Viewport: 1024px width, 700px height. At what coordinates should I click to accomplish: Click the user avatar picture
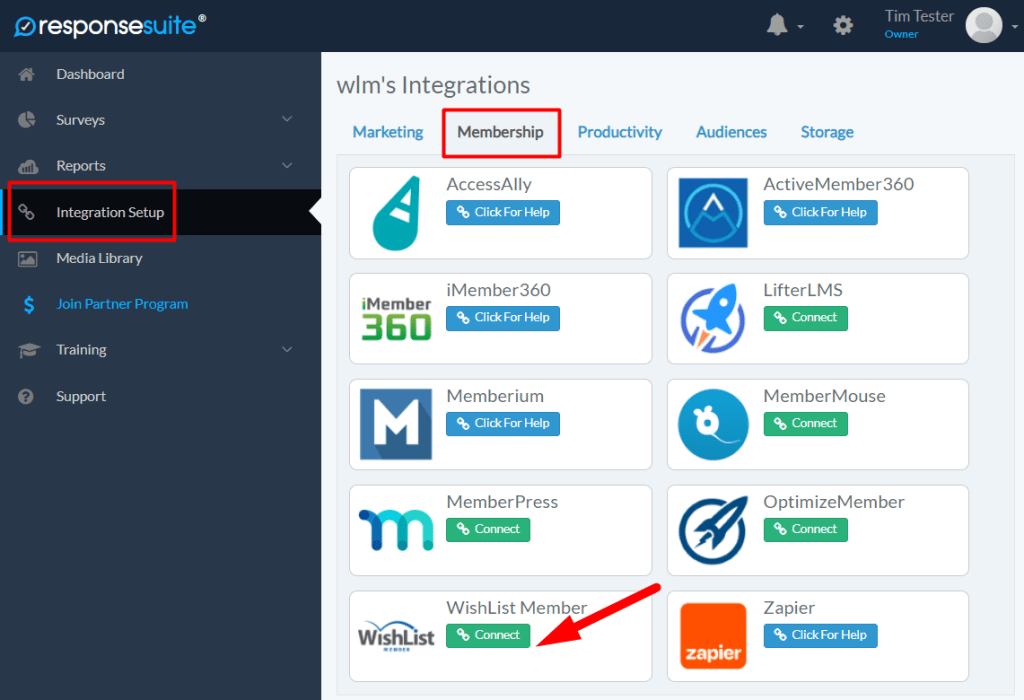(984, 25)
